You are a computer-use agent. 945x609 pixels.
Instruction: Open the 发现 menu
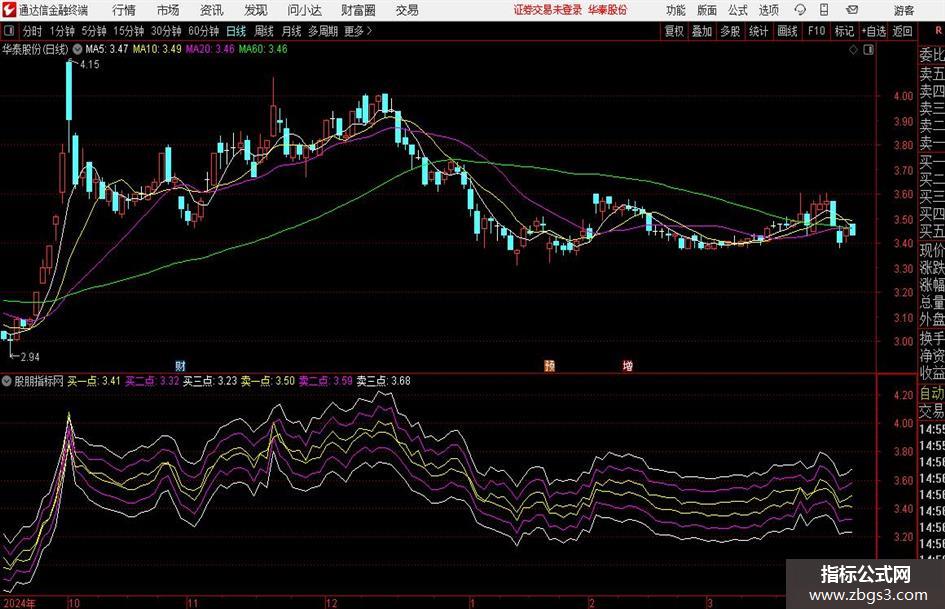pos(256,10)
